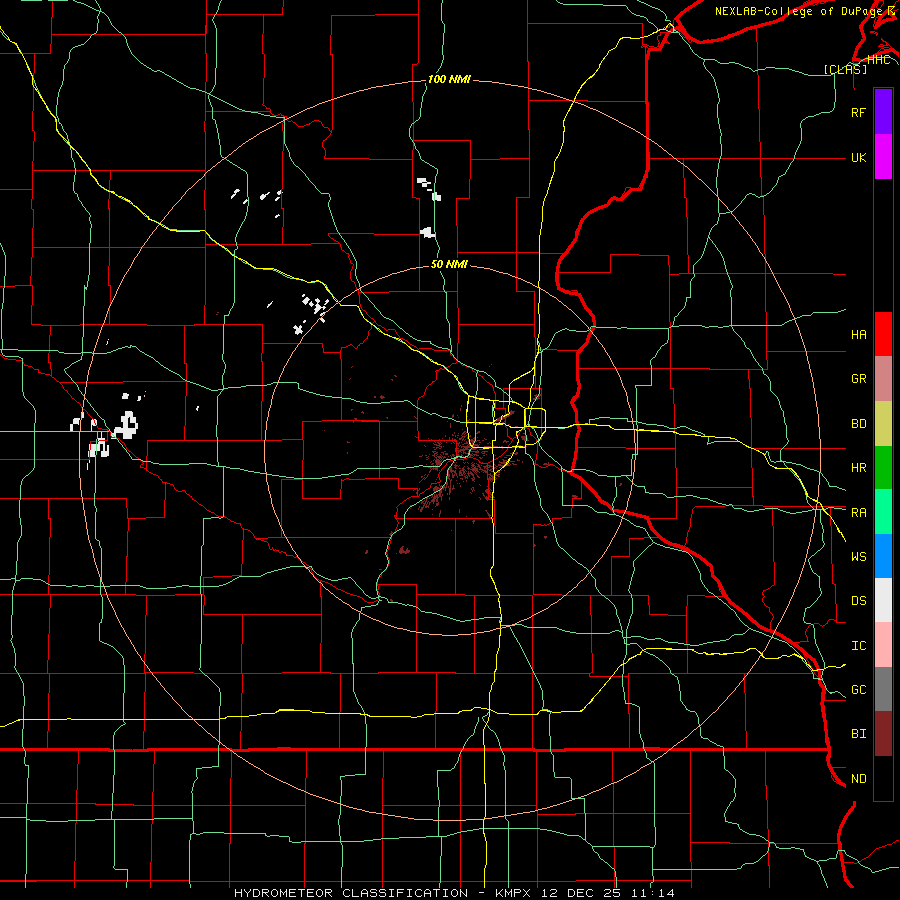Image resolution: width=900 pixels, height=900 pixels.
Task: Click the GC legend label
Action: tap(858, 689)
